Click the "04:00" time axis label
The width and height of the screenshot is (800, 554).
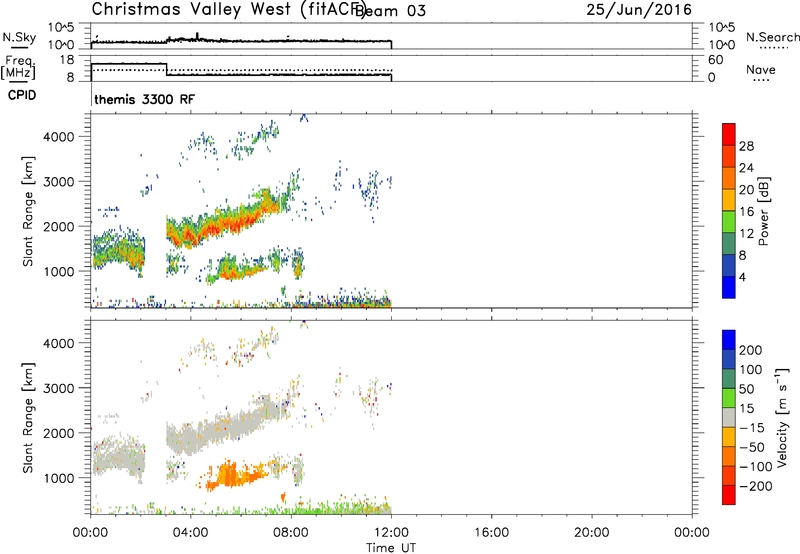[191, 533]
